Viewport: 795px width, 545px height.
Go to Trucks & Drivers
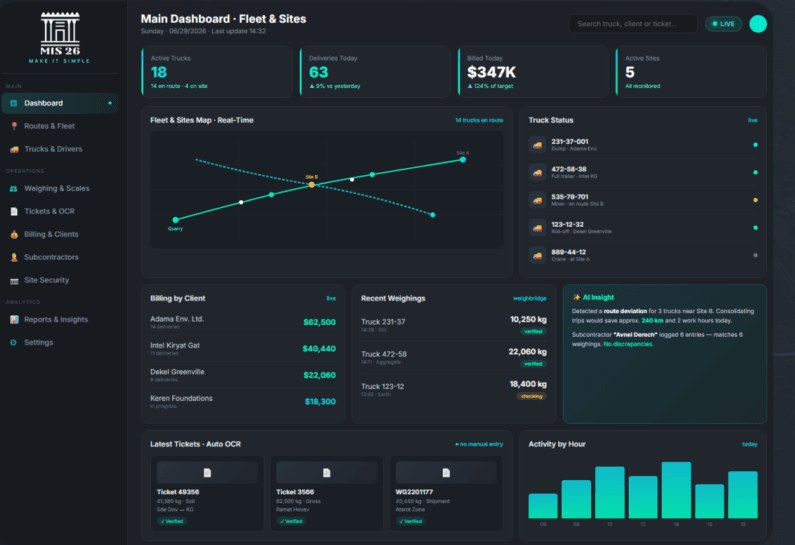[60, 149]
